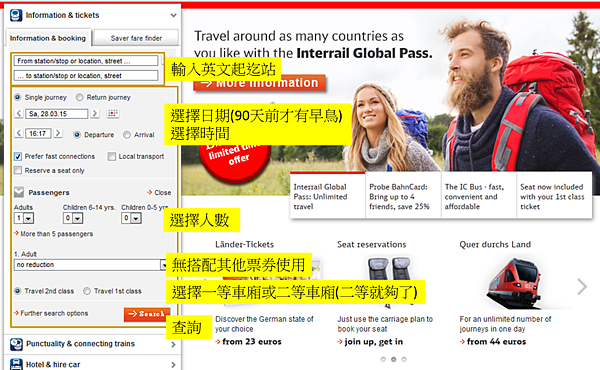The image size is (600, 370).
Task: Click the More information banner button
Action: click(x=259, y=83)
